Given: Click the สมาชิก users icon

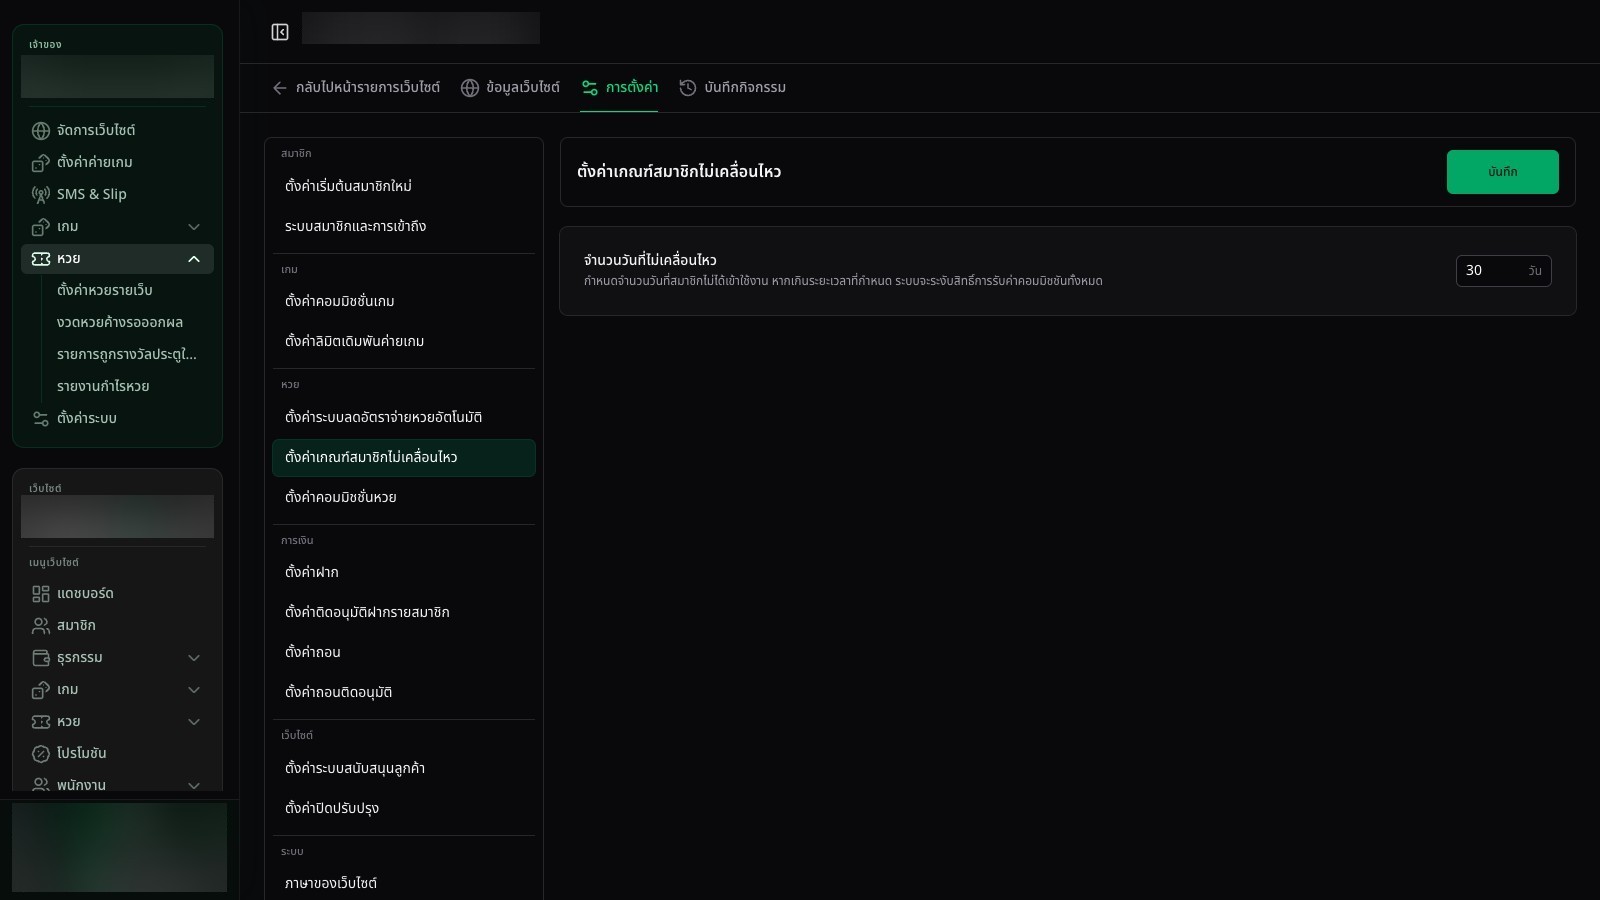Looking at the screenshot, I should 41,626.
